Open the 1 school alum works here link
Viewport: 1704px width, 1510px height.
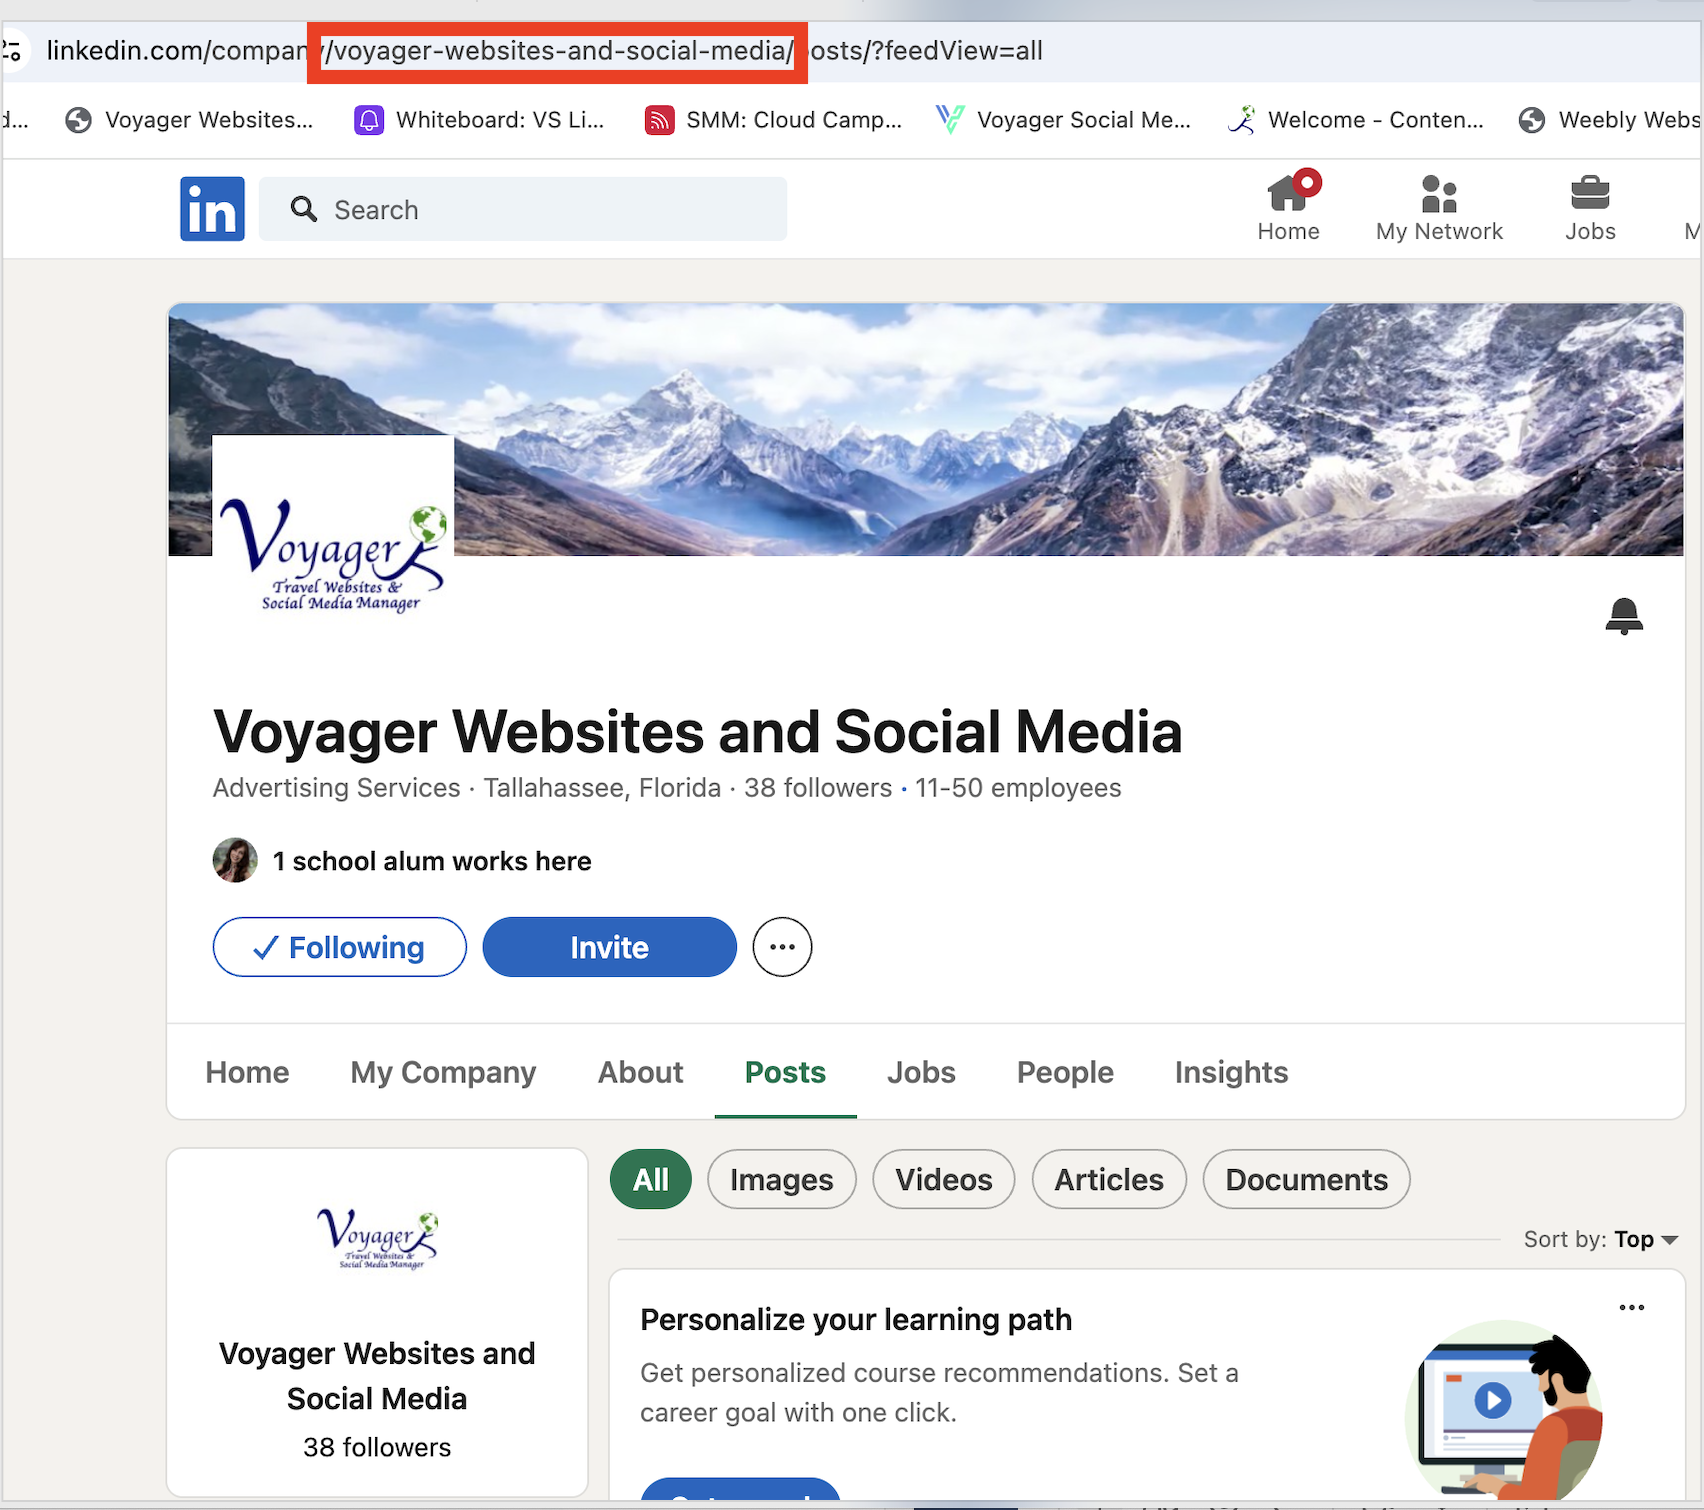432,861
